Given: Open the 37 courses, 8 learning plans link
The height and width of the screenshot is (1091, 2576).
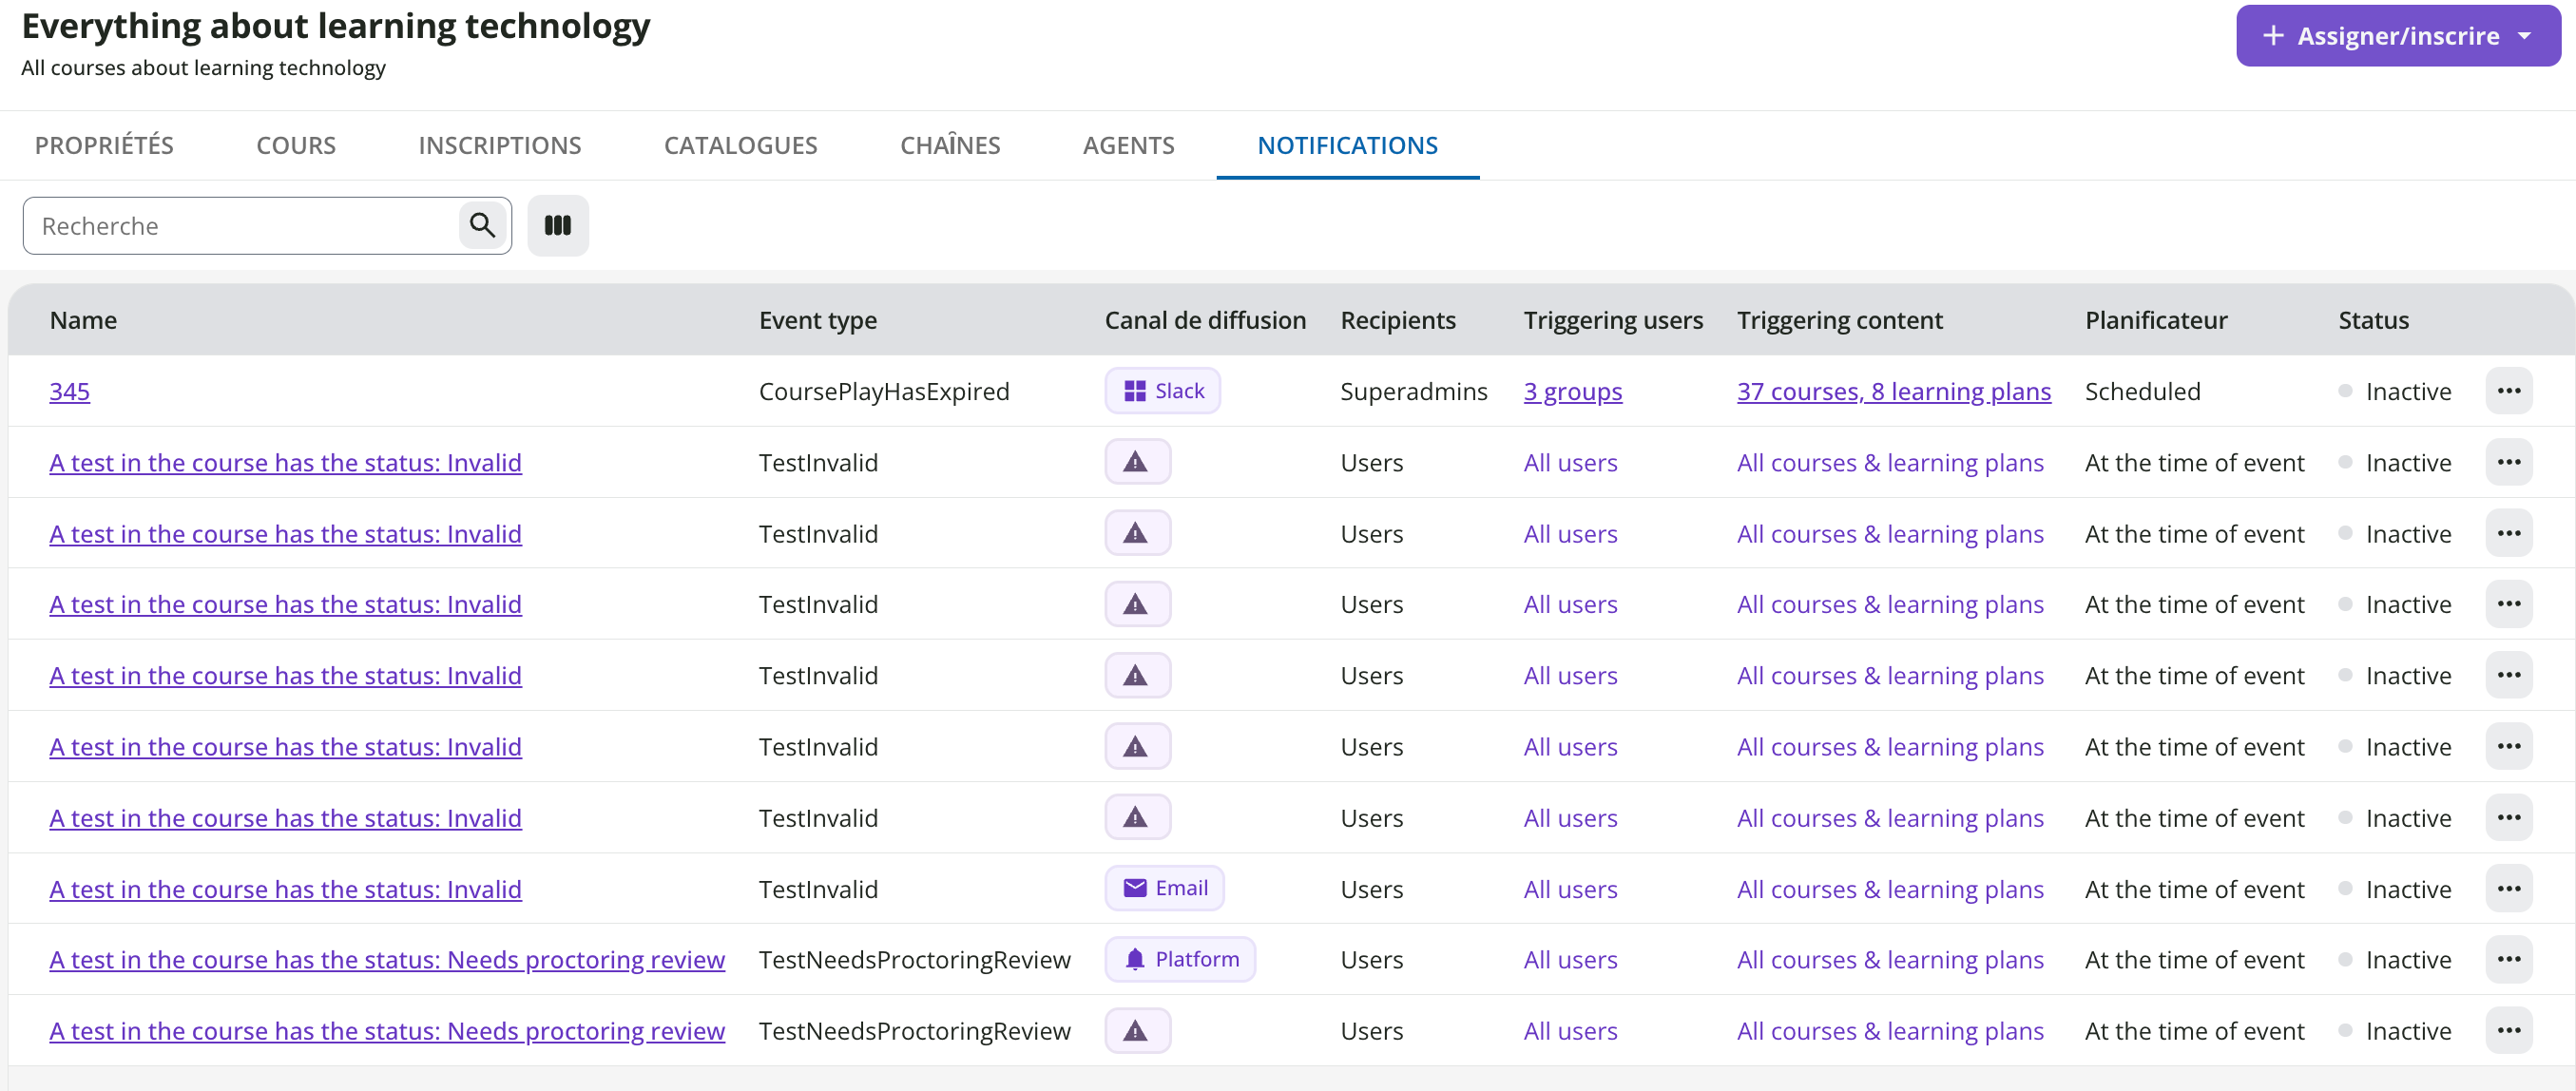Looking at the screenshot, I should [1893, 391].
